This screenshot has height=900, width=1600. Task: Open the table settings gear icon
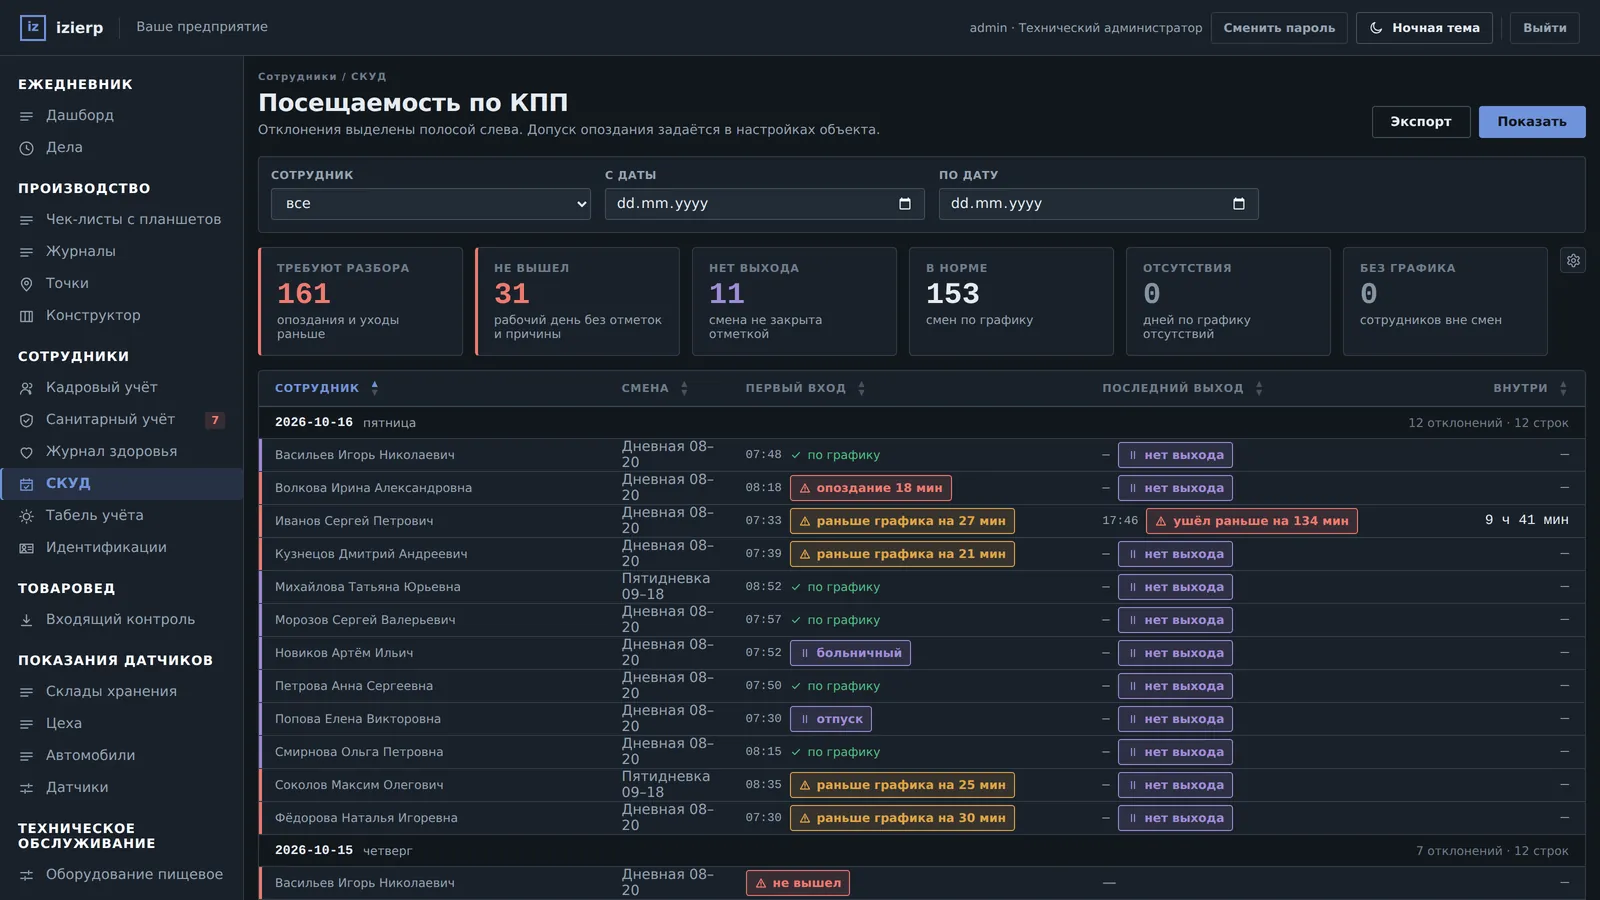(x=1573, y=261)
